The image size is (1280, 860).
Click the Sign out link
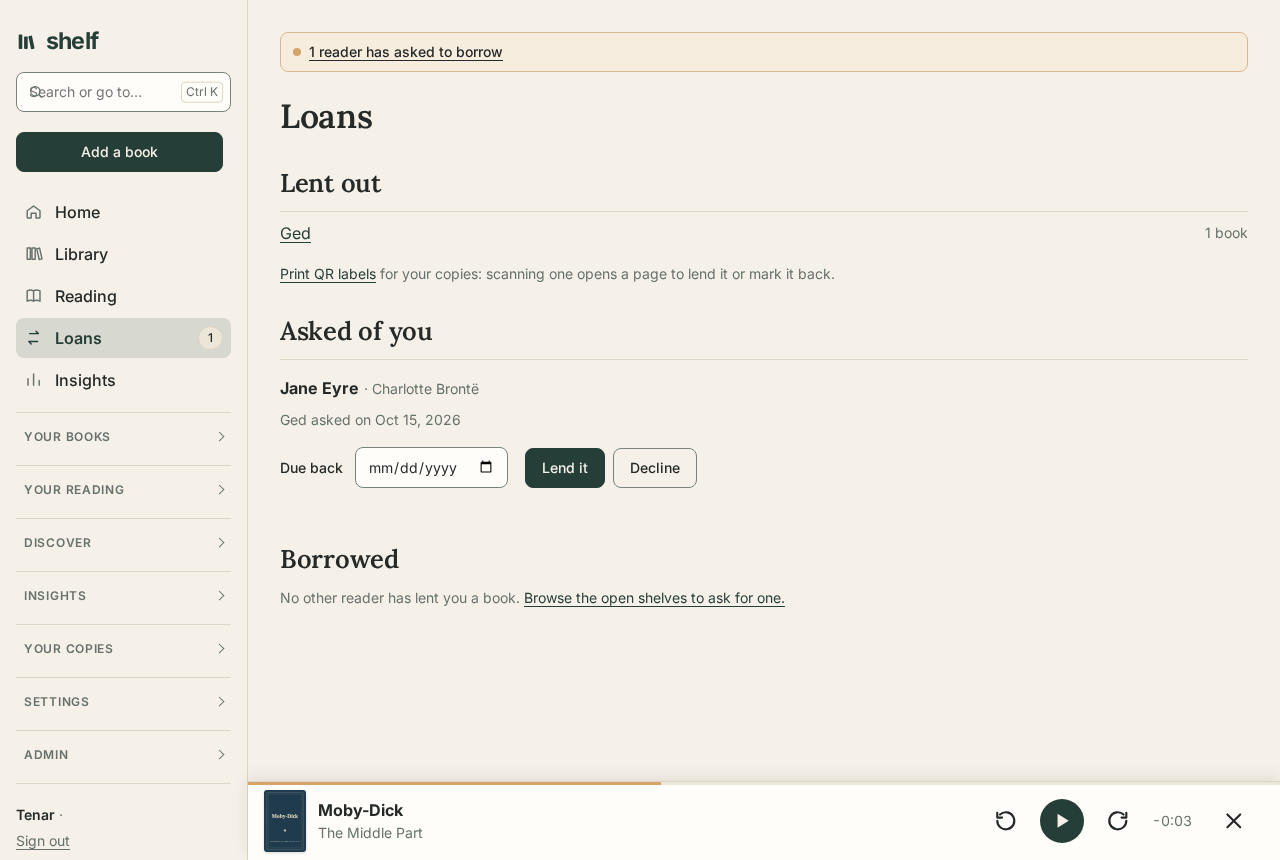pyautogui.click(x=43, y=841)
